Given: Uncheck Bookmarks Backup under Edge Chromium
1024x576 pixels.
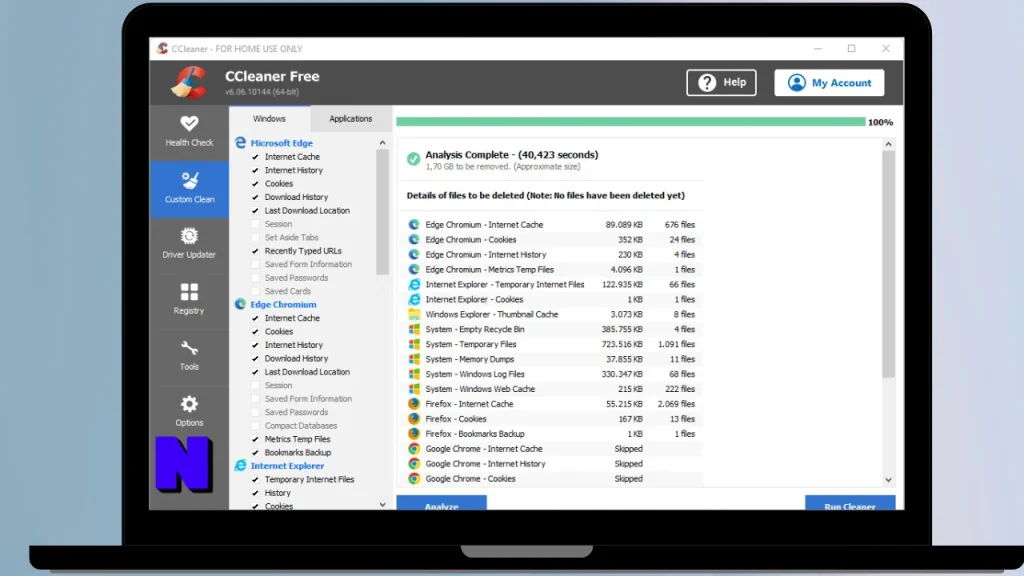Looking at the screenshot, I should [x=255, y=453].
